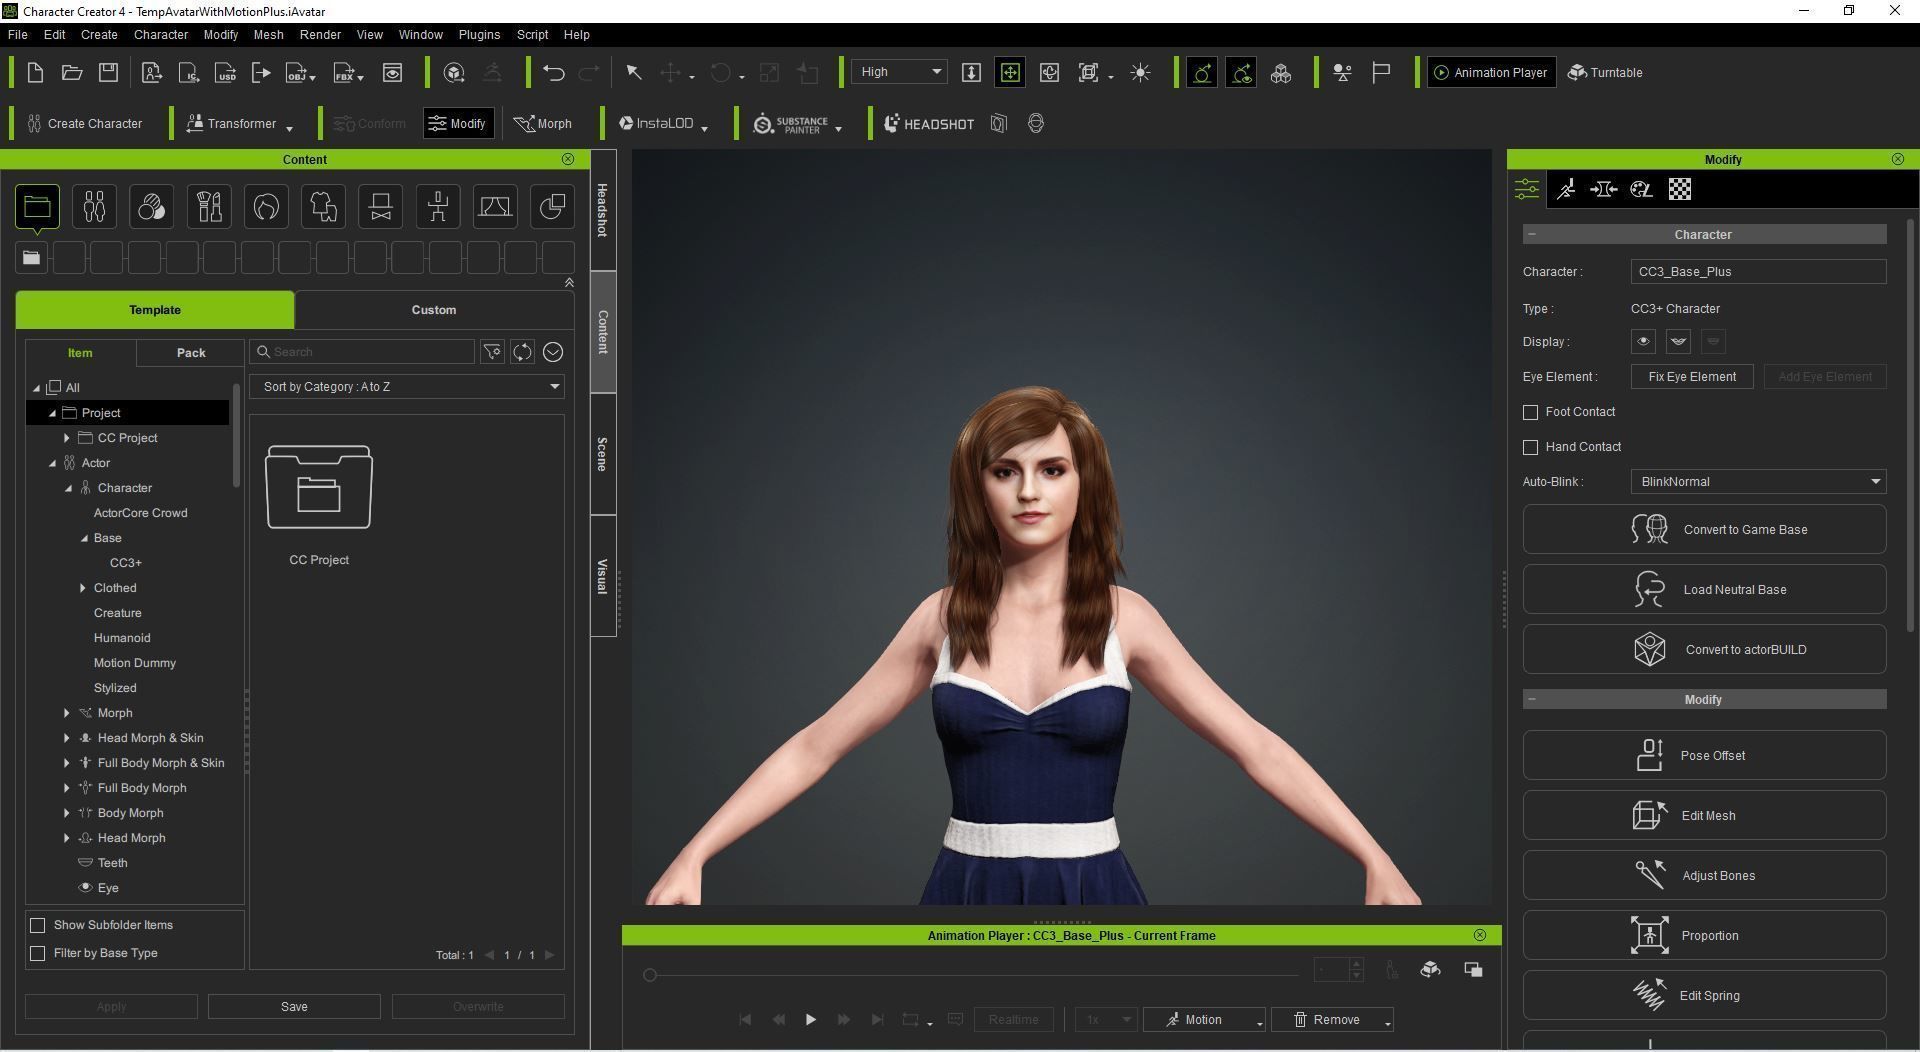This screenshot has width=1920, height=1052.
Task: Click the Edit Mesh button
Action: [1704, 816]
